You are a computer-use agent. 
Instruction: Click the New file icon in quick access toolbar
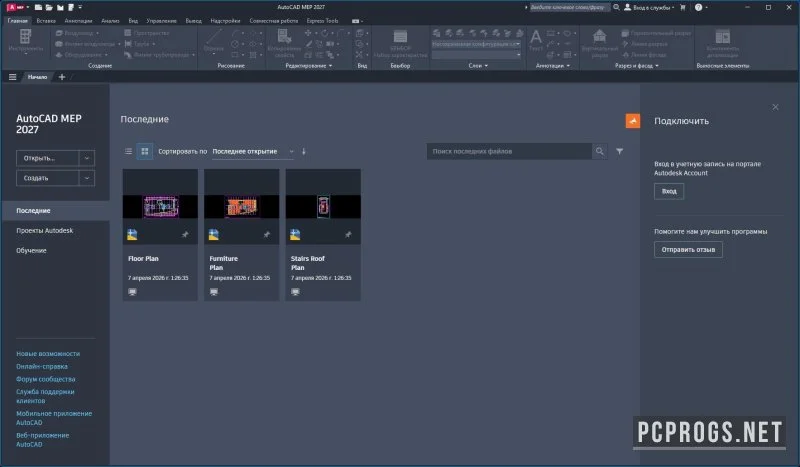point(38,7)
